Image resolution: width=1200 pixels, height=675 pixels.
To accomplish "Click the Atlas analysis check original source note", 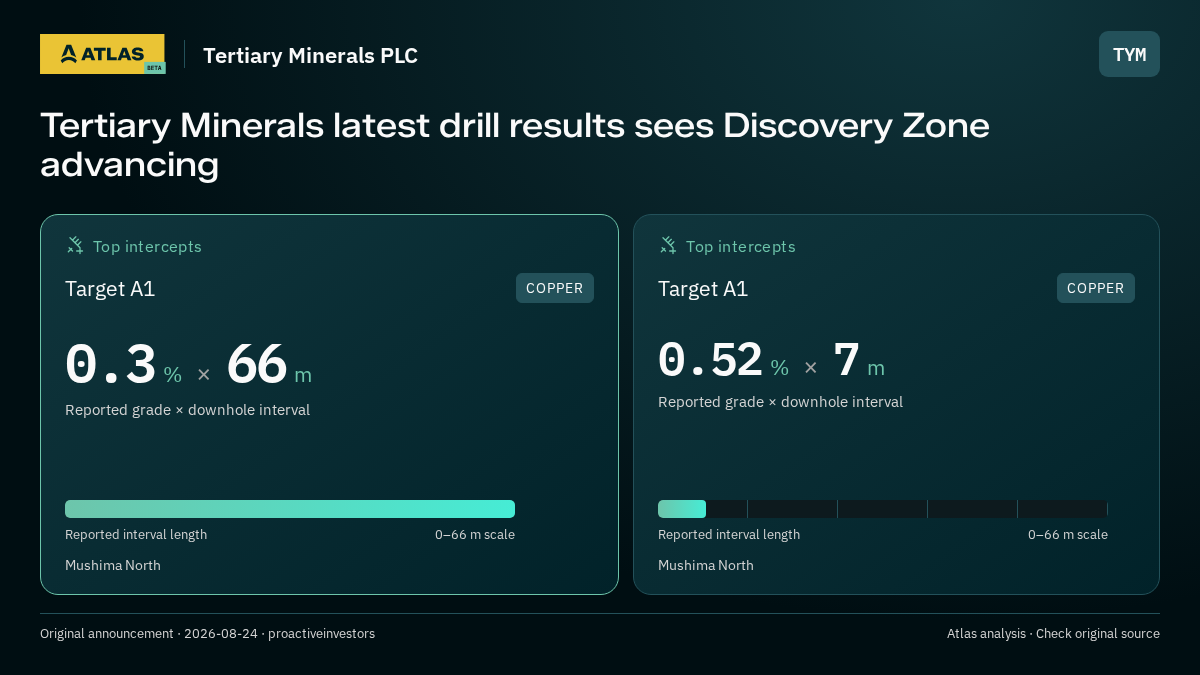I will [1053, 634].
